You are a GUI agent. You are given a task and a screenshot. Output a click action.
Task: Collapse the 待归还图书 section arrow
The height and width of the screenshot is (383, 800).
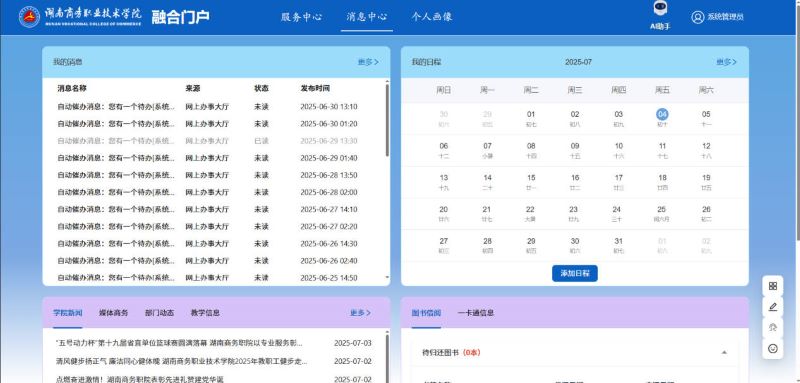723,352
